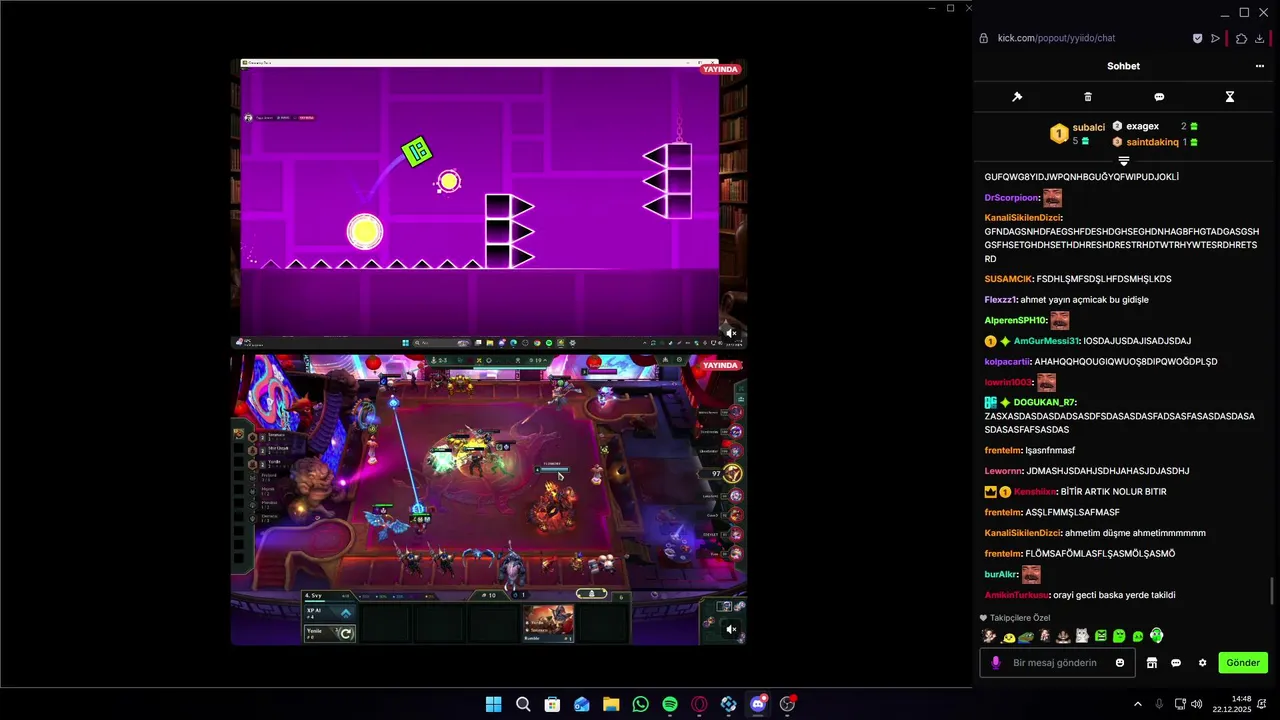Click the trash can clear-chat icon
The height and width of the screenshot is (720, 1280).
click(1088, 97)
